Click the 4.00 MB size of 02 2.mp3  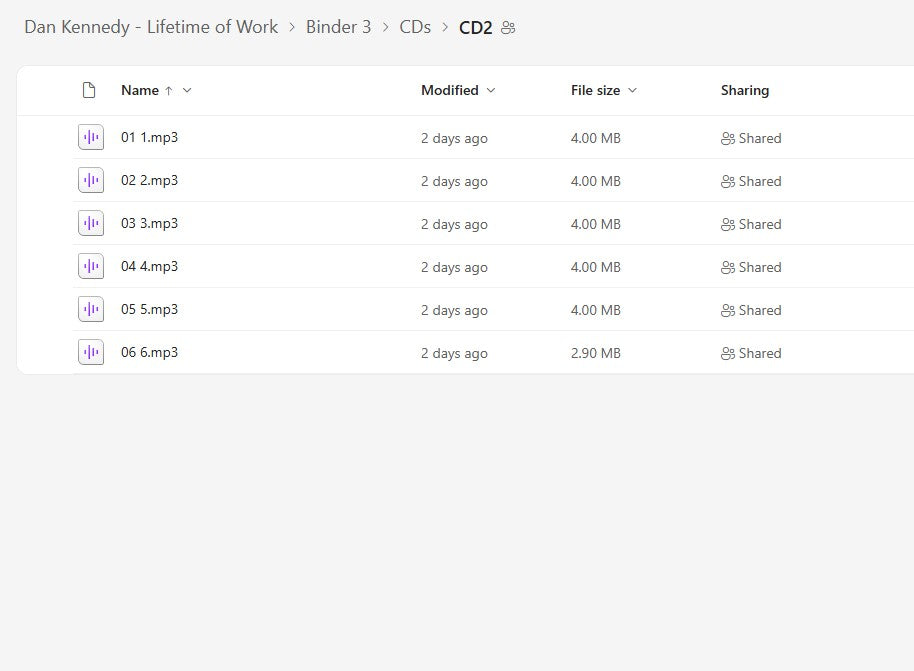point(596,182)
